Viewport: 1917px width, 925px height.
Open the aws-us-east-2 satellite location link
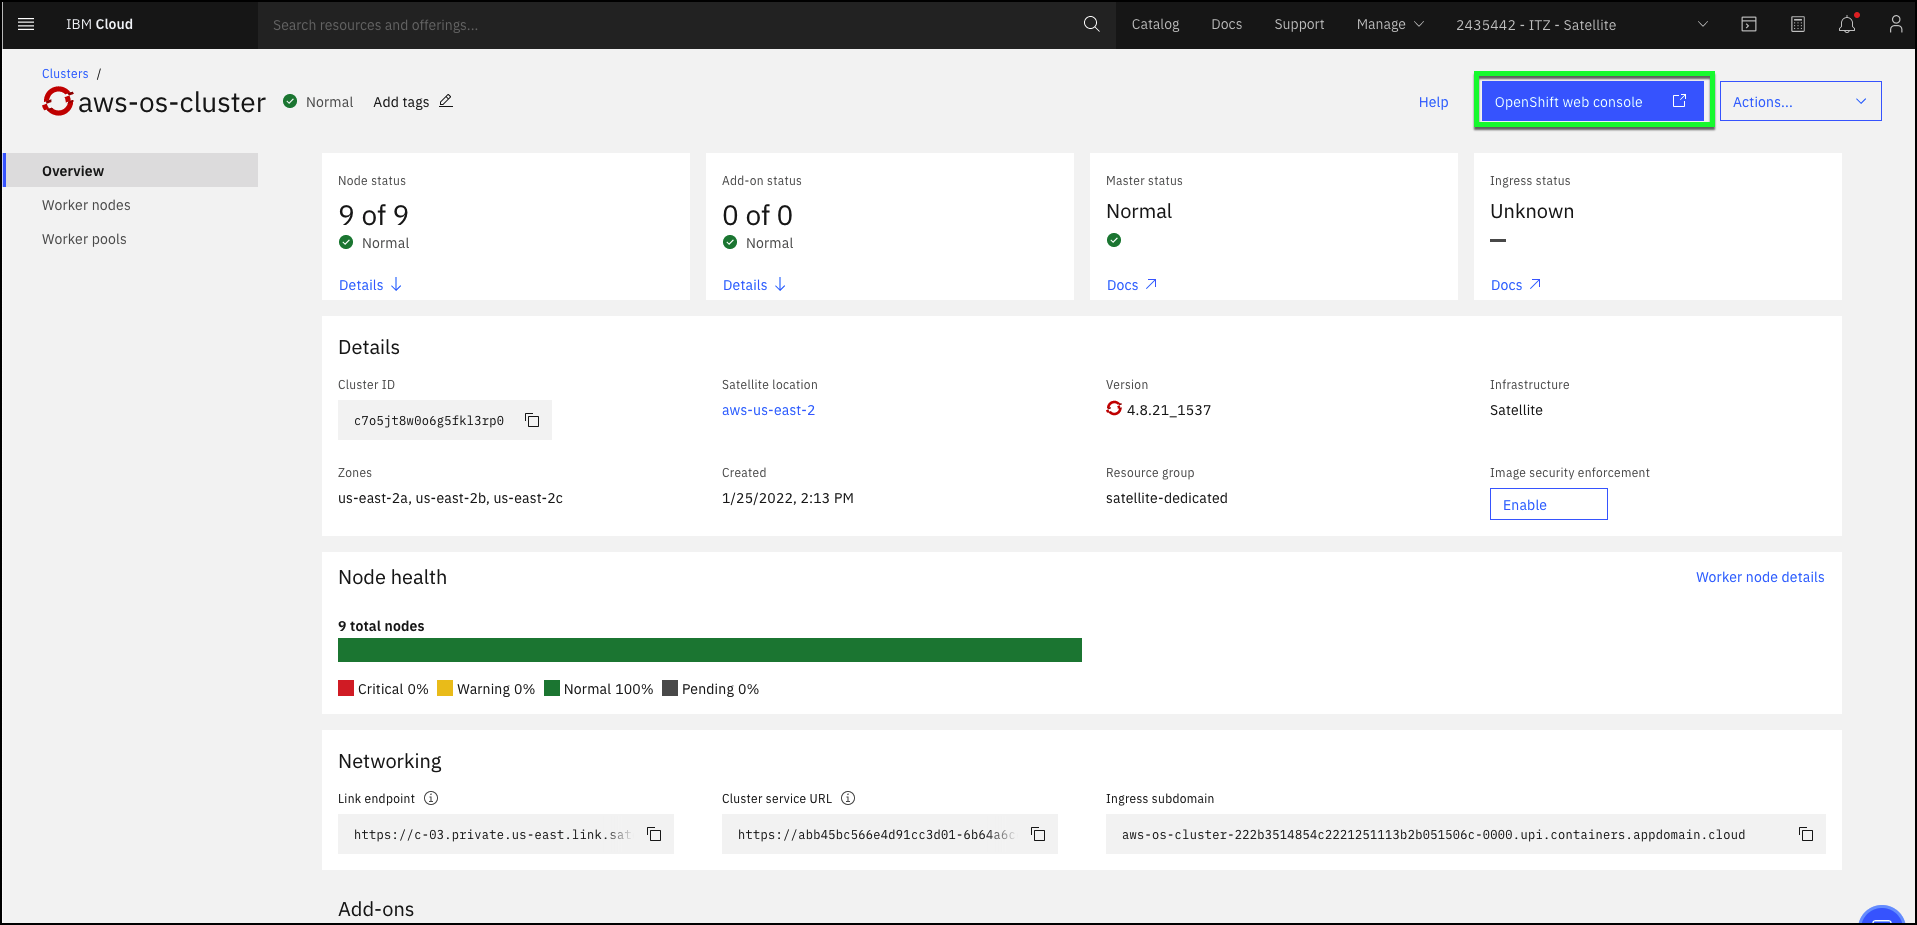coord(768,410)
